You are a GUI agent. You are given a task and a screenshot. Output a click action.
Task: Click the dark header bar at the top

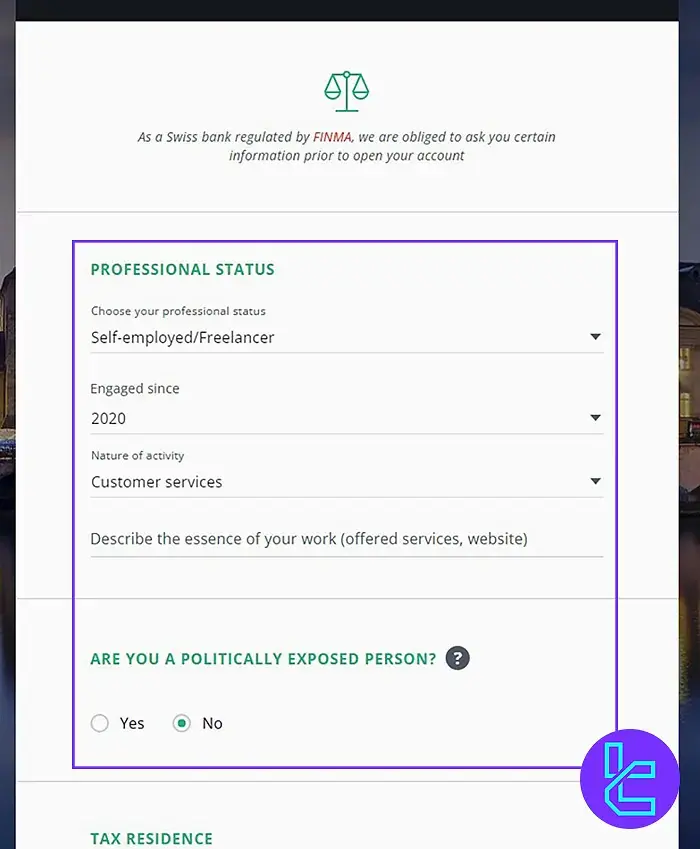click(x=350, y=10)
